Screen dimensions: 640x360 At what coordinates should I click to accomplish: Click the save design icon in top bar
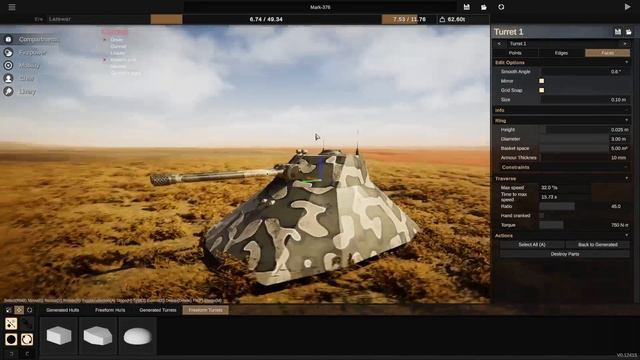click(467, 7)
